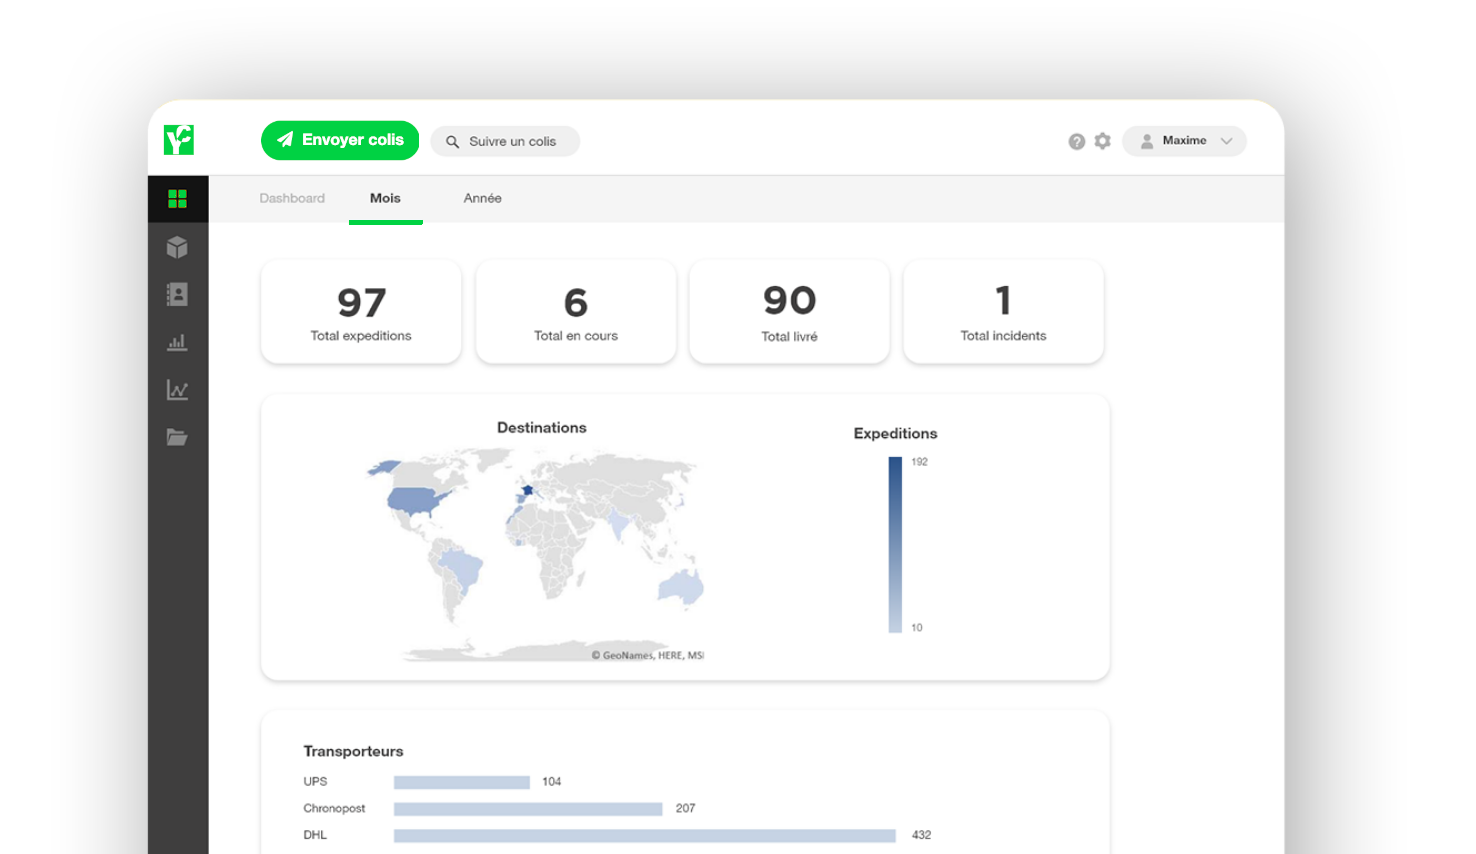Switch to the Dashboard tab
The width and height of the screenshot is (1476, 854).
tap(292, 198)
